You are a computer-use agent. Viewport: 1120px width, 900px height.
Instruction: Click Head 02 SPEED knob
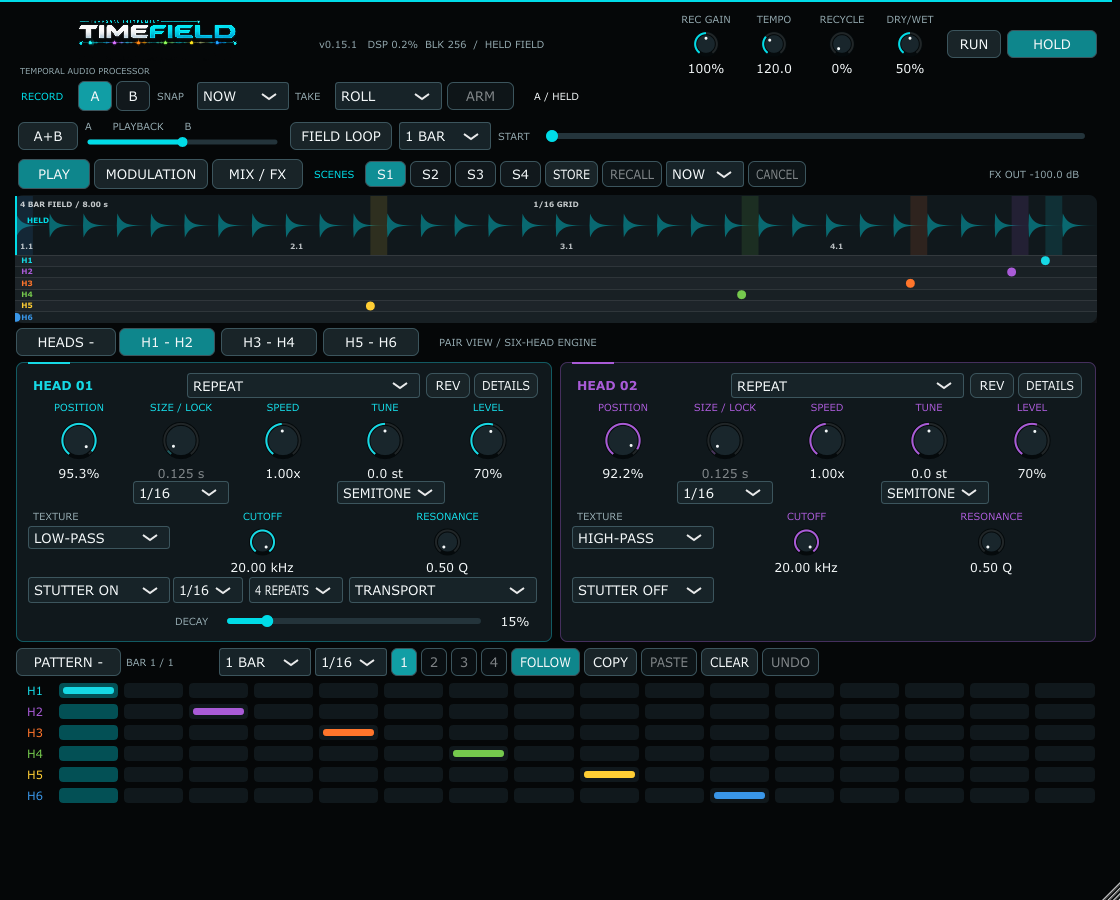click(827, 441)
